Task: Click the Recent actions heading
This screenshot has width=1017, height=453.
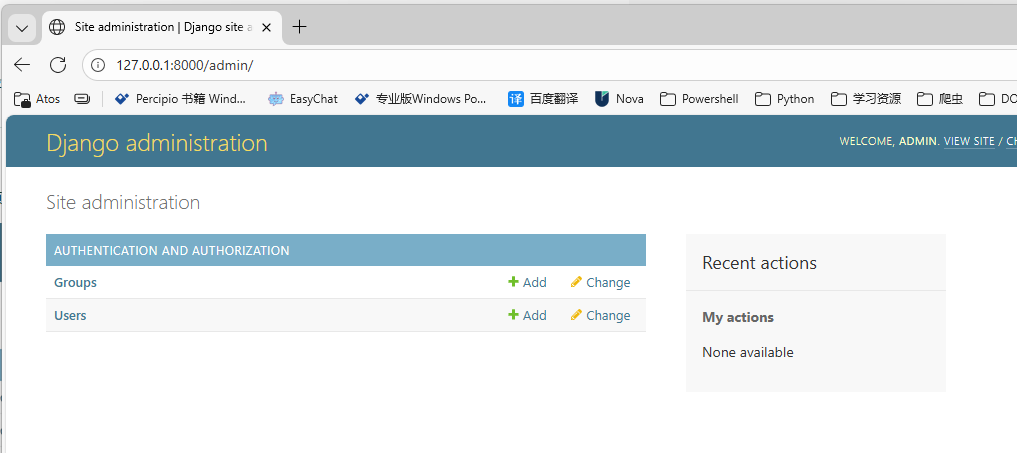Action: (760, 263)
